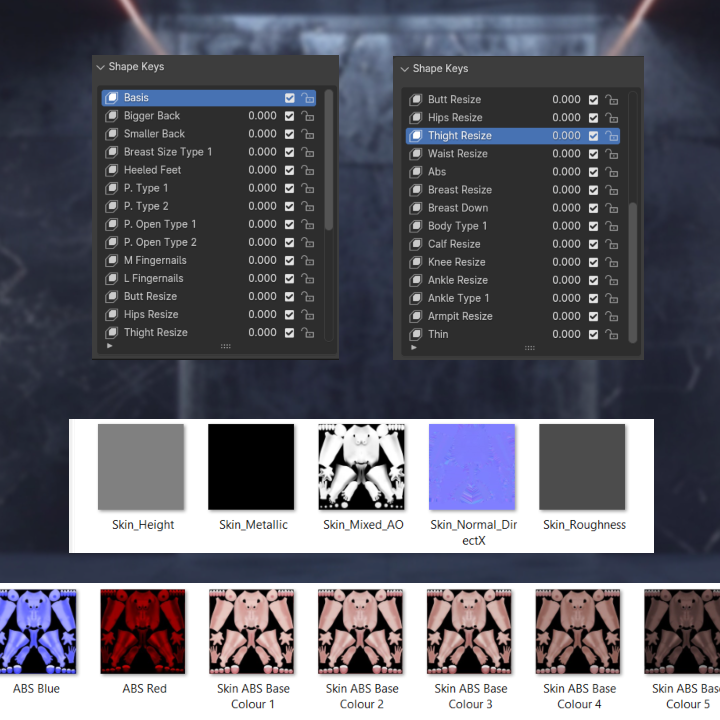
Task: Toggle lock icon on Armpit Resize row
Action: click(x=612, y=316)
